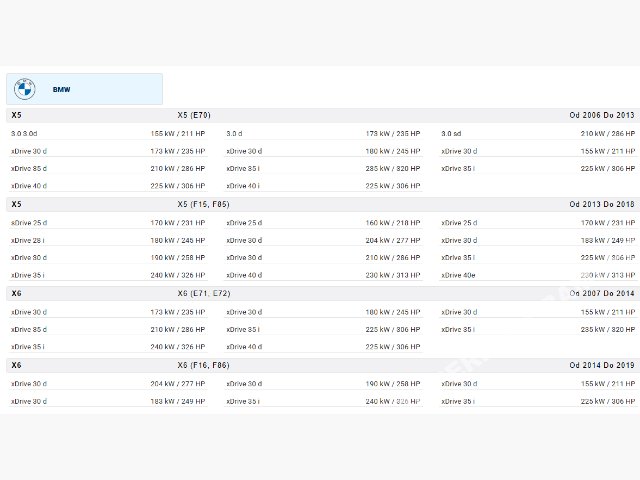Open the X5 (E70) series header

tap(194, 115)
